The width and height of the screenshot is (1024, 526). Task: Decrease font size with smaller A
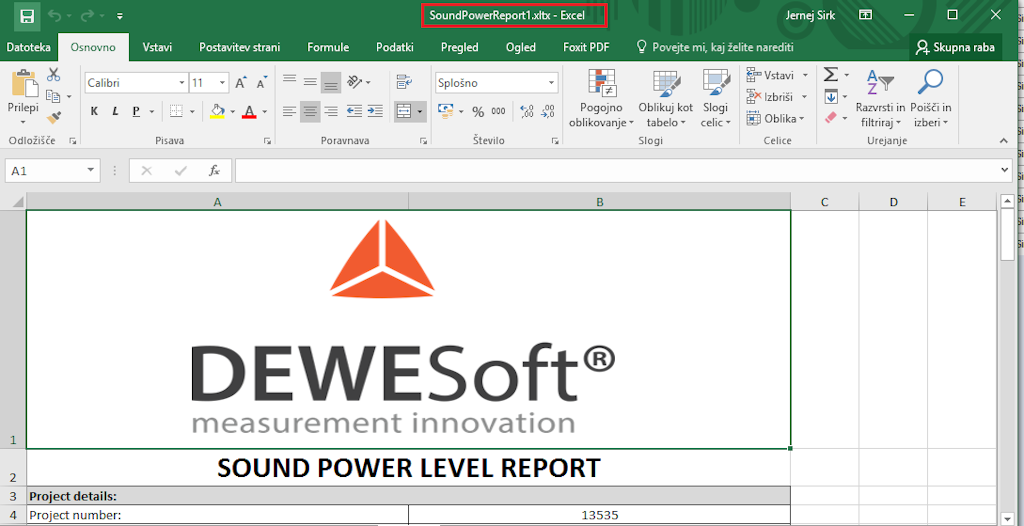click(262, 83)
